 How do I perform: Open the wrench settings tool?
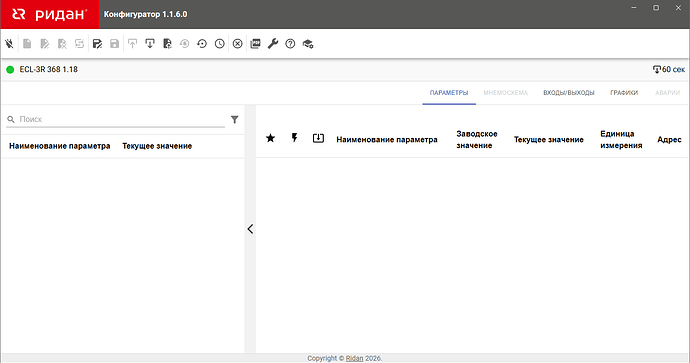[x=273, y=44]
